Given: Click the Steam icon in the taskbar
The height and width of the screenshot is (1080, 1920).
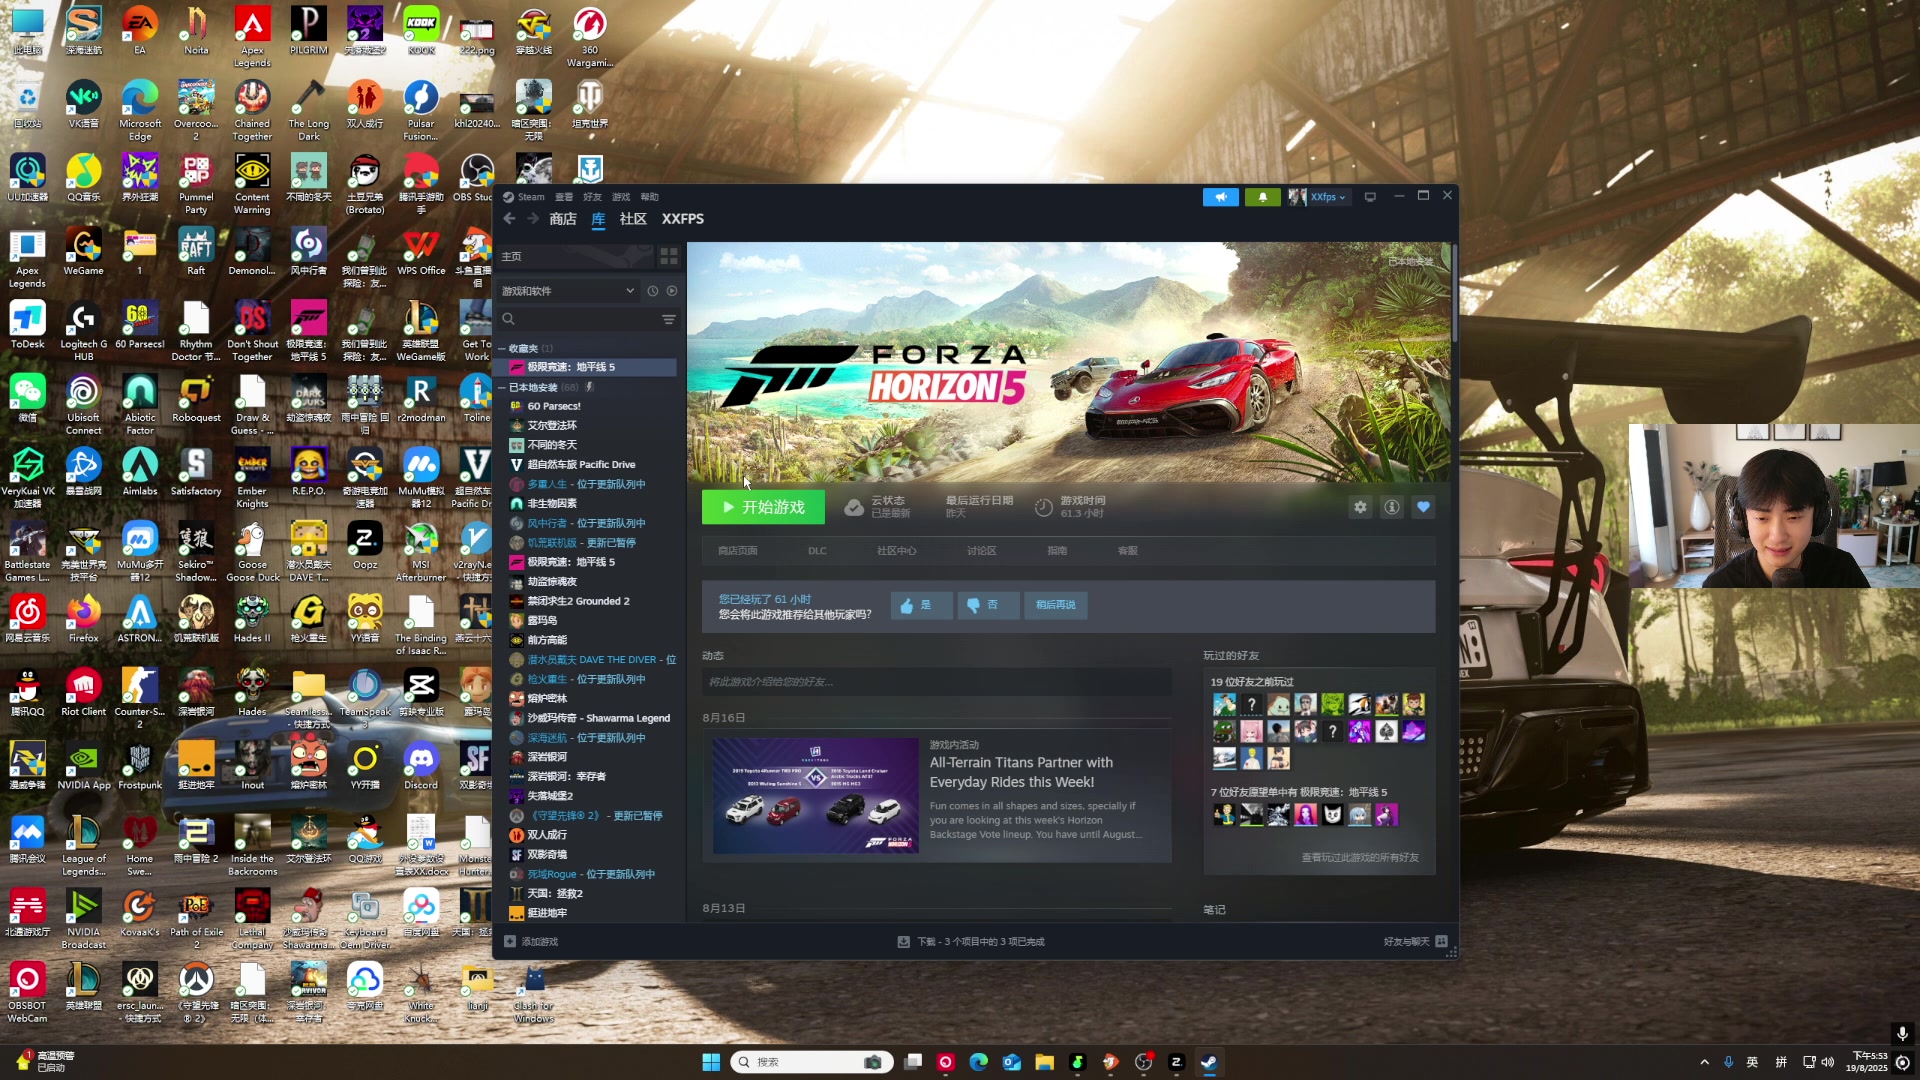Looking at the screenshot, I should 1208,1062.
